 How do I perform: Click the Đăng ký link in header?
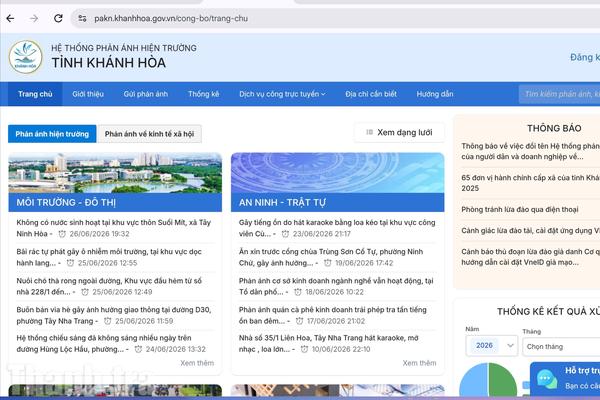point(585,57)
